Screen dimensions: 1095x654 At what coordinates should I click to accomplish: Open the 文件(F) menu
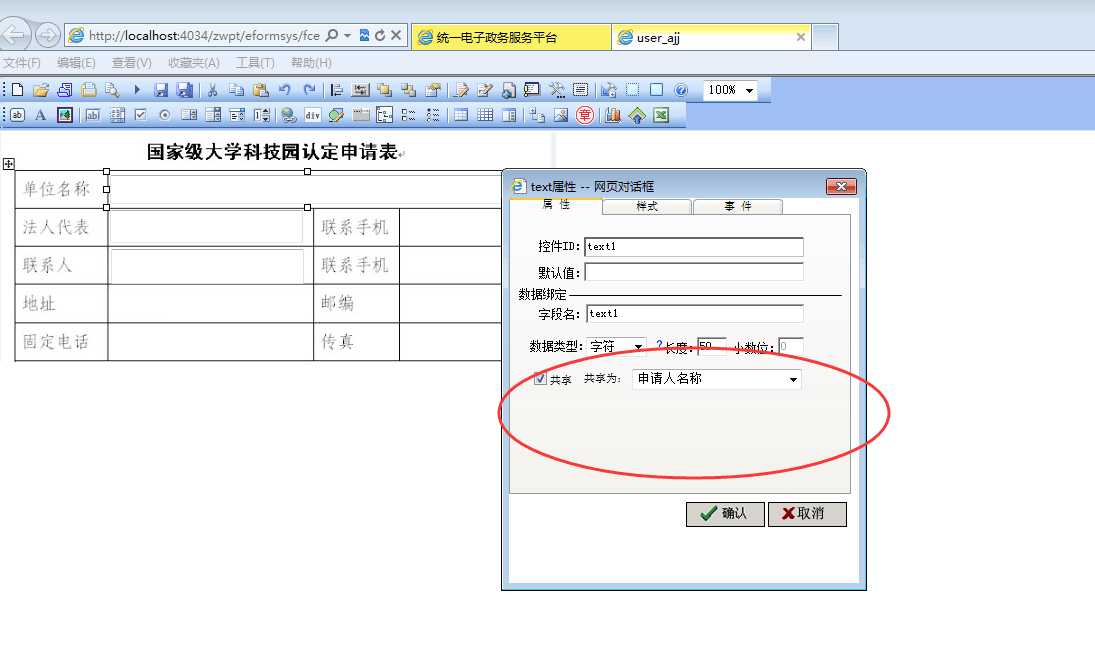click(x=22, y=62)
